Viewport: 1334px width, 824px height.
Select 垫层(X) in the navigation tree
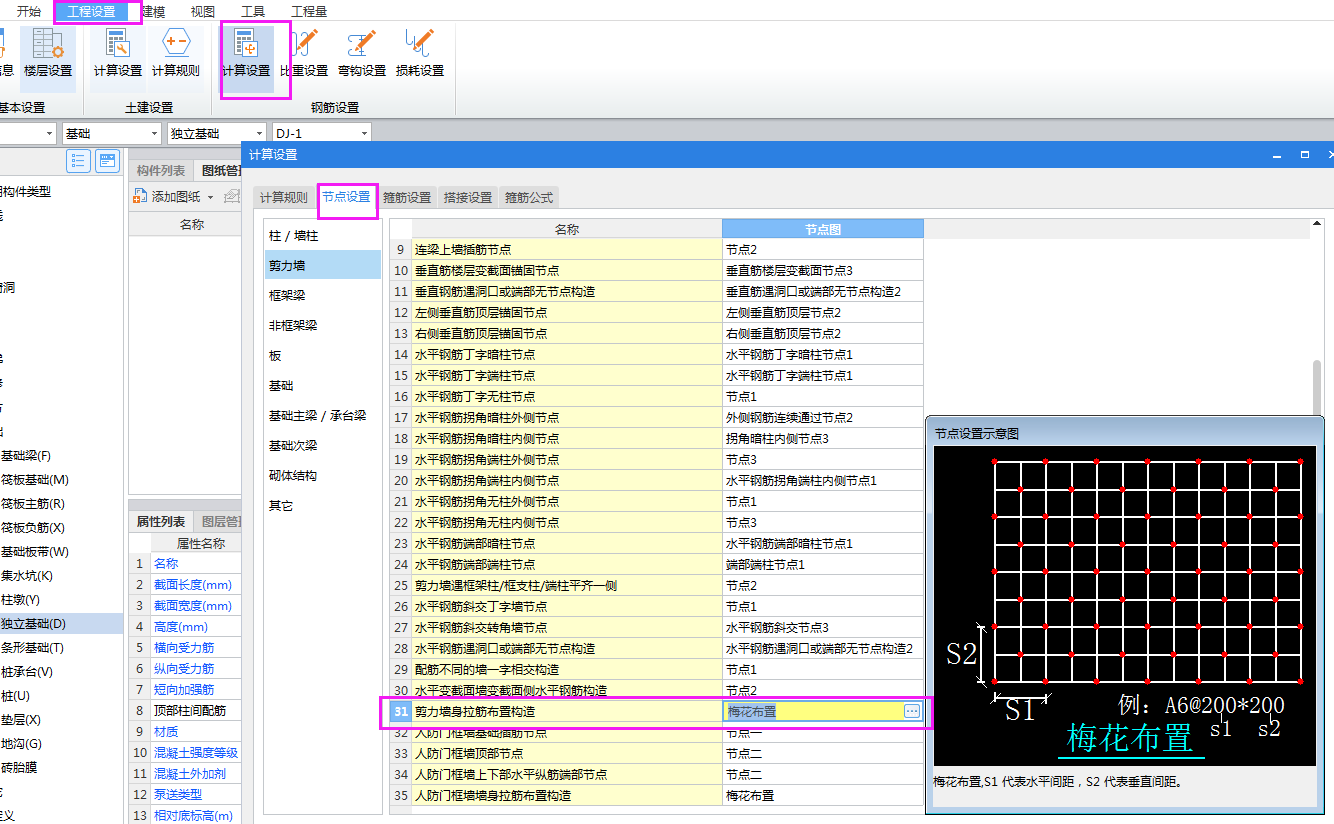[20, 720]
